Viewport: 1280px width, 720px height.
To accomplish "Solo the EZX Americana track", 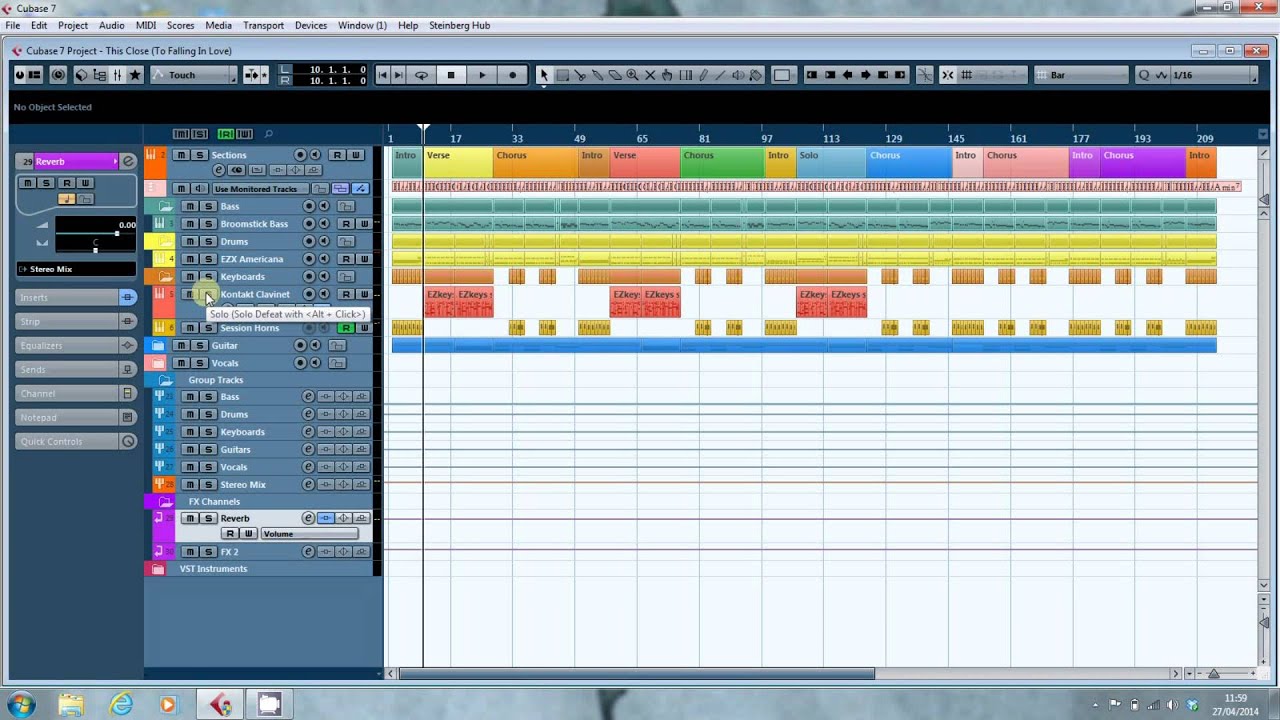I will (x=208, y=259).
